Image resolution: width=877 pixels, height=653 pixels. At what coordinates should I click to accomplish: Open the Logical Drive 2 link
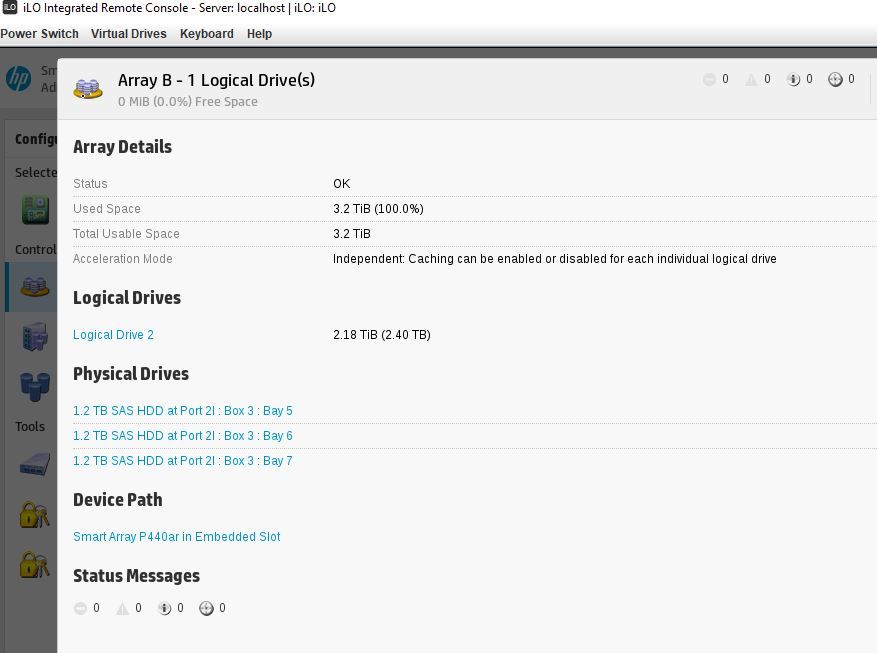(x=113, y=334)
